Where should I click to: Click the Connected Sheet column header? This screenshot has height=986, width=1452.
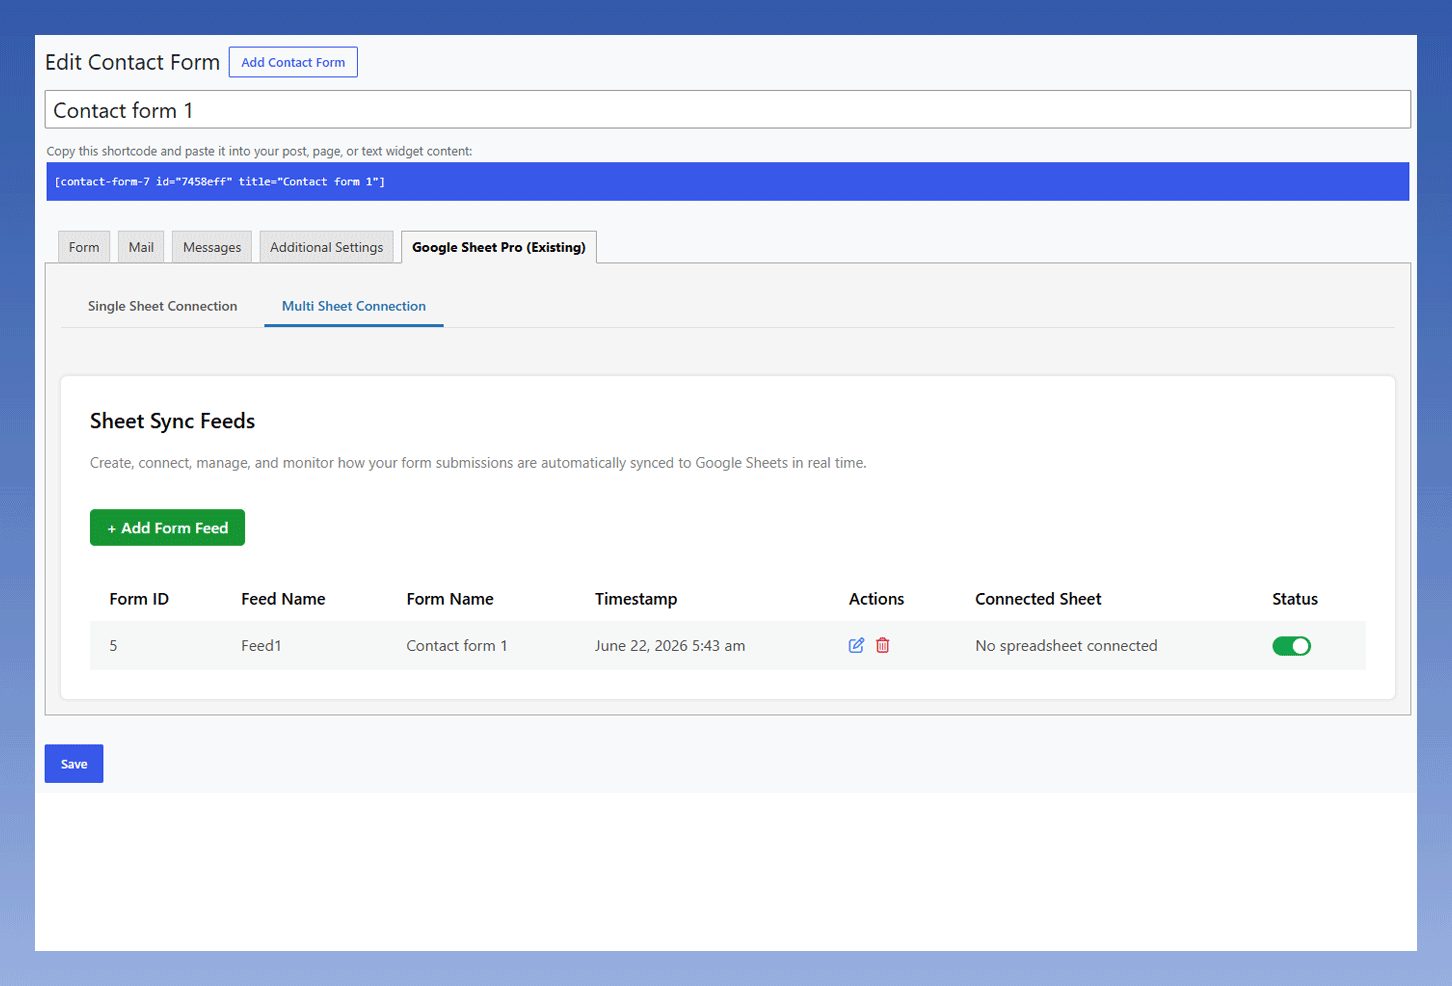pyautogui.click(x=1038, y=599)
